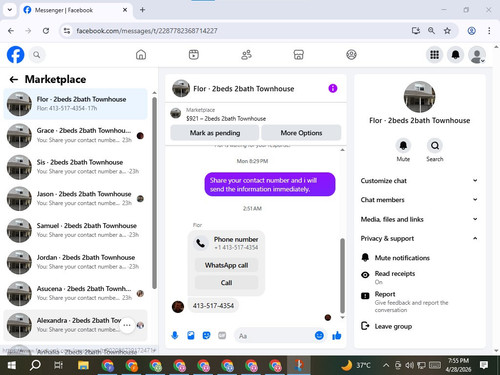The width and height of the screenshot is (500, 375).
Task: Click the chat list scrollbar
Action: tap(154, 193)
